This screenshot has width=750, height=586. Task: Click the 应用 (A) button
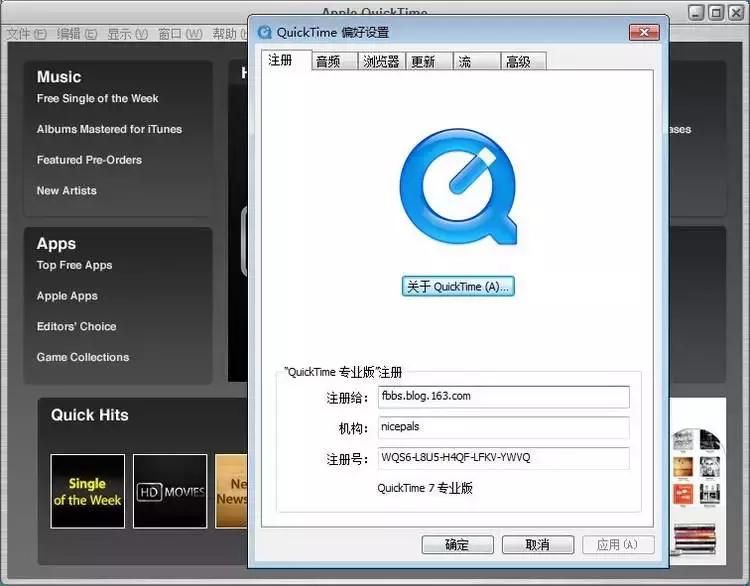(618, 544)
